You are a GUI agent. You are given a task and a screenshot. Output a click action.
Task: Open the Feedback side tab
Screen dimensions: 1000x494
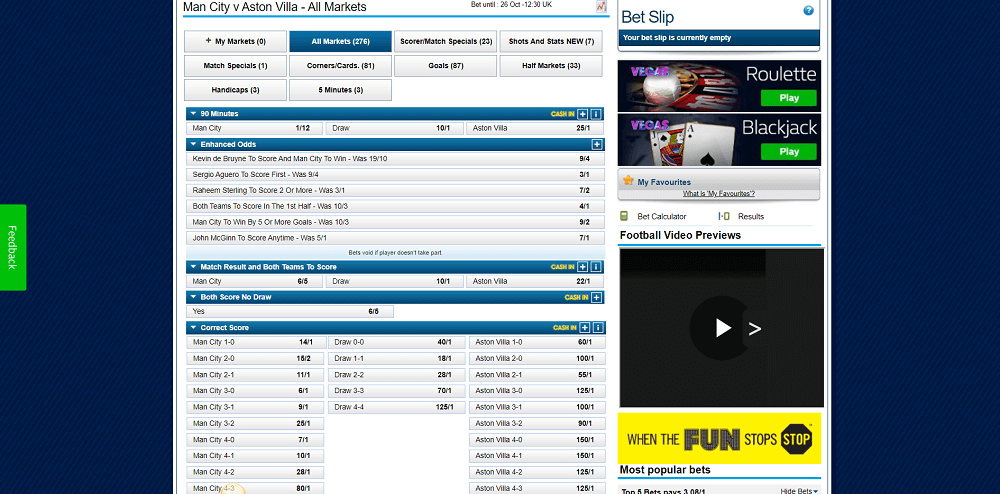tap(13, 247)
